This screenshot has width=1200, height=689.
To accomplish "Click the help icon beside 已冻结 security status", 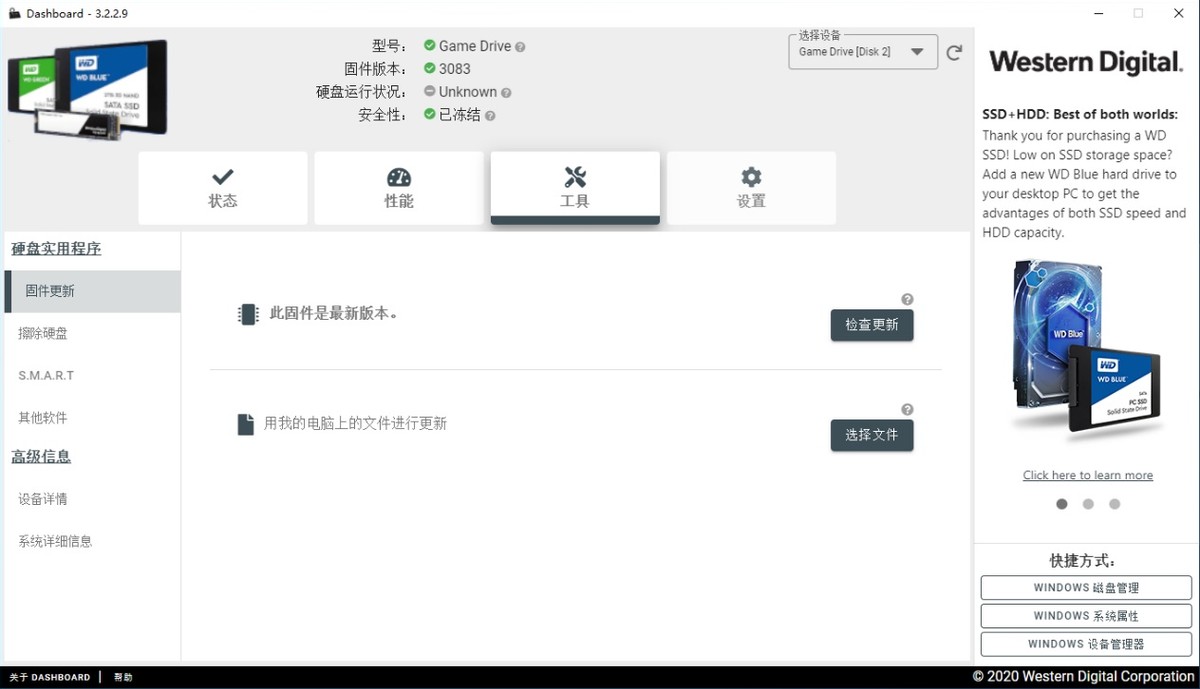I will (x=489, y=114).
